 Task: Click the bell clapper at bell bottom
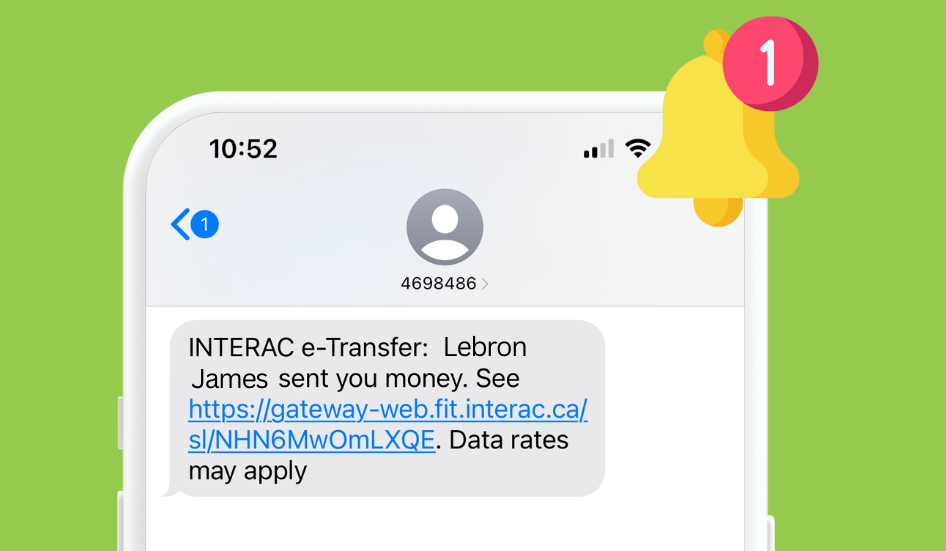coord(718,212)
